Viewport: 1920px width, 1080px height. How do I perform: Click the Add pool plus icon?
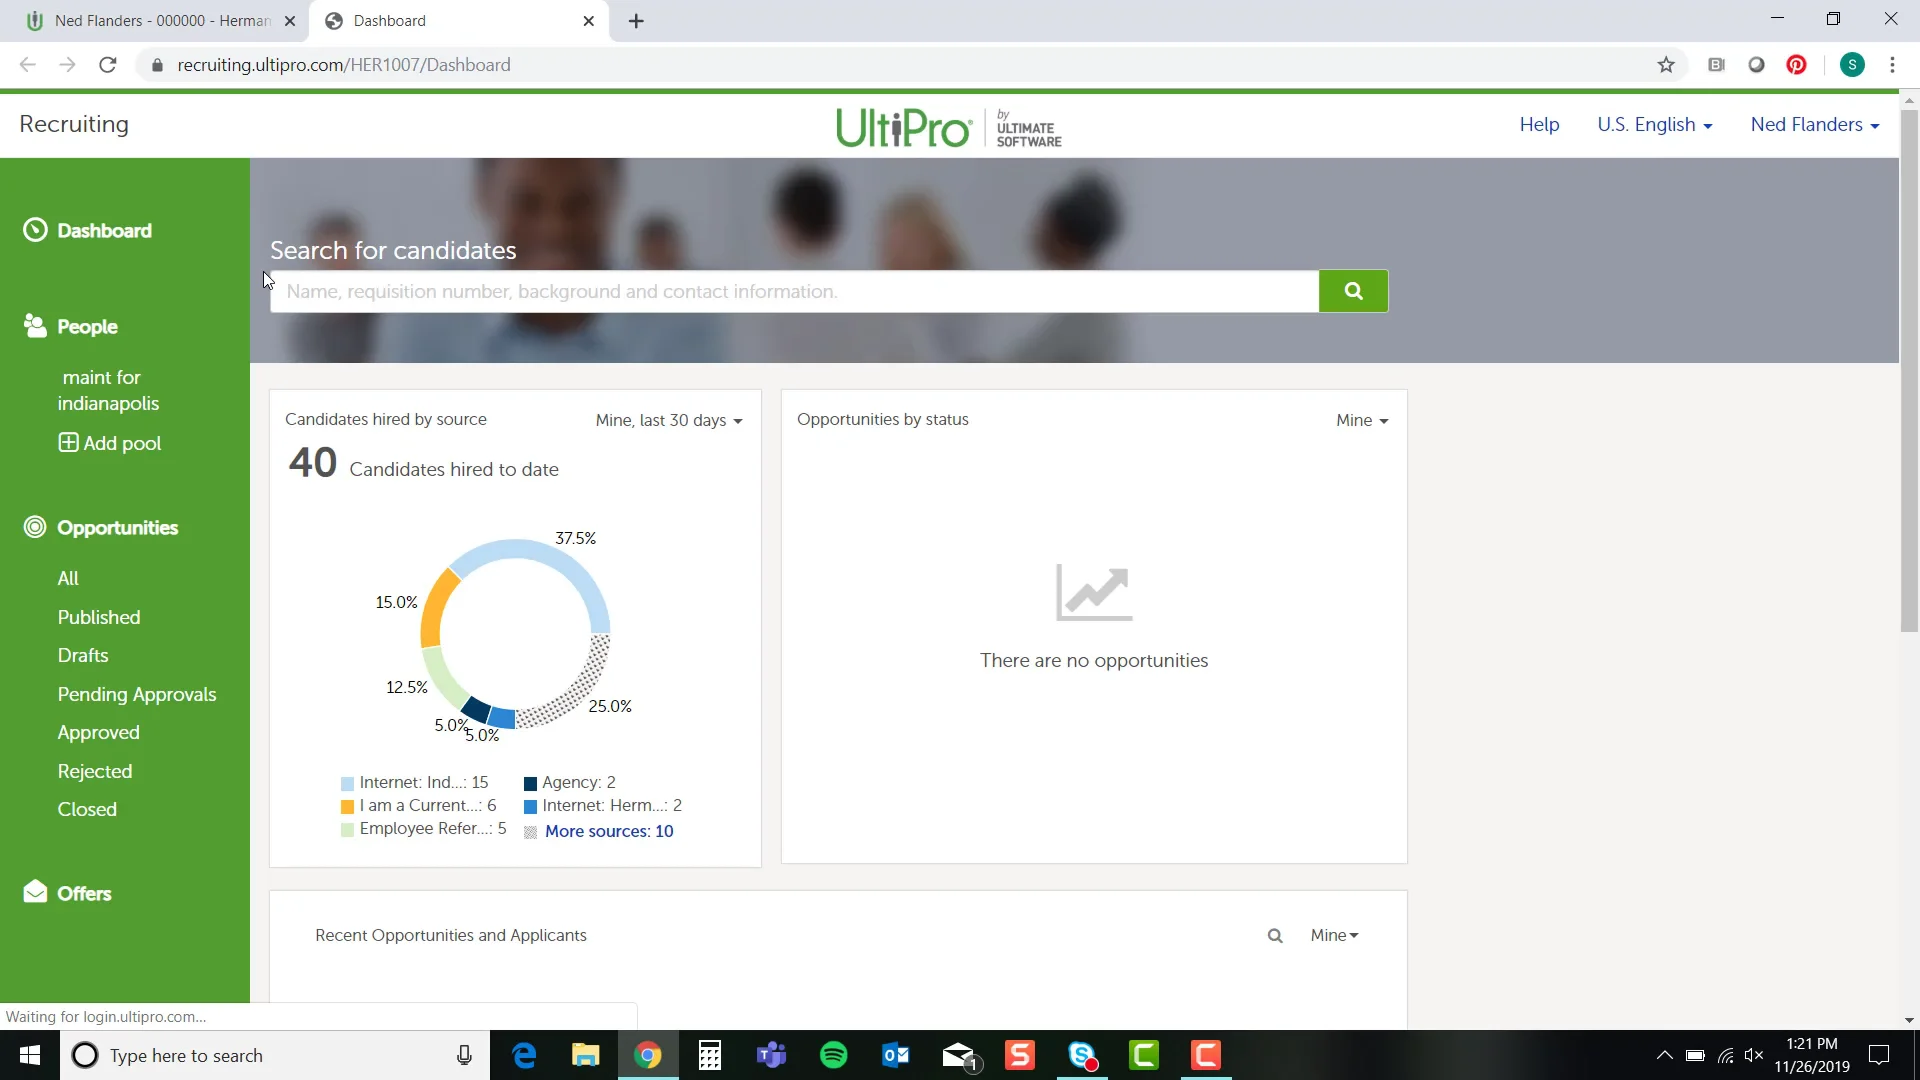pos(68,443)
